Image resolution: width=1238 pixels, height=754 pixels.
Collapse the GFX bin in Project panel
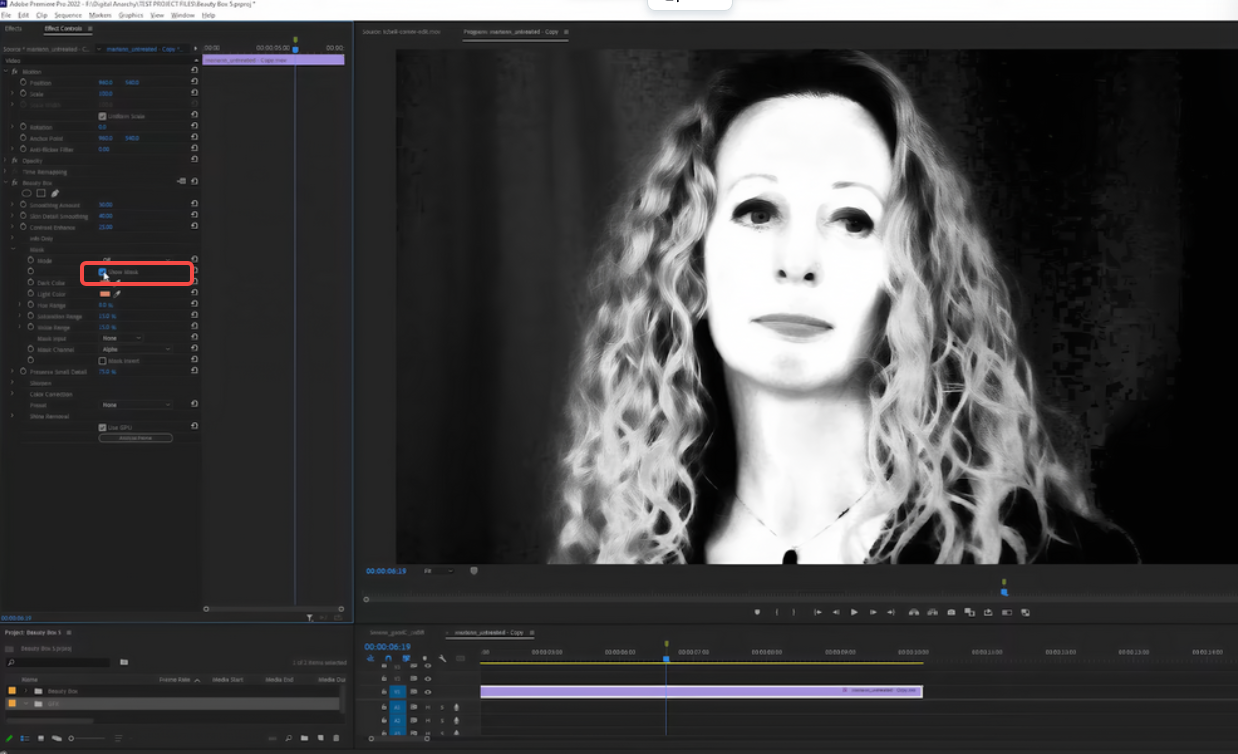click(x=27, y=703)
